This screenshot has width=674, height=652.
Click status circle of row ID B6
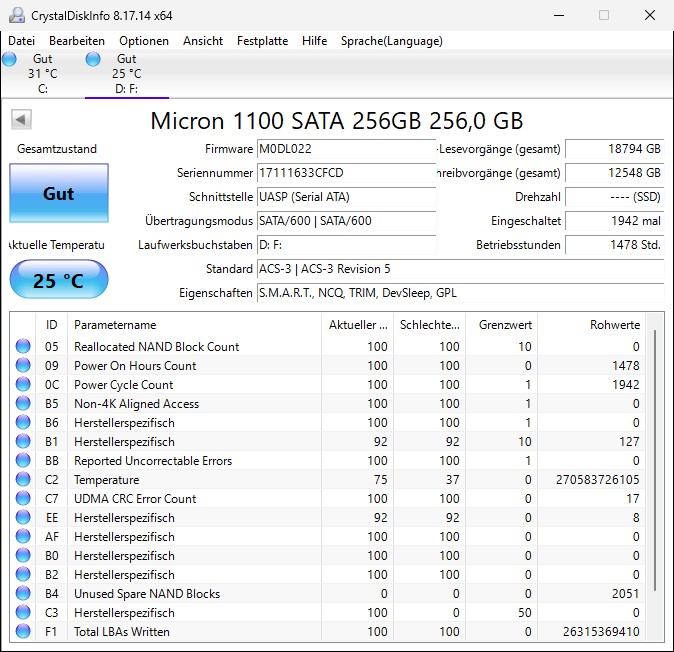(23, 422)
